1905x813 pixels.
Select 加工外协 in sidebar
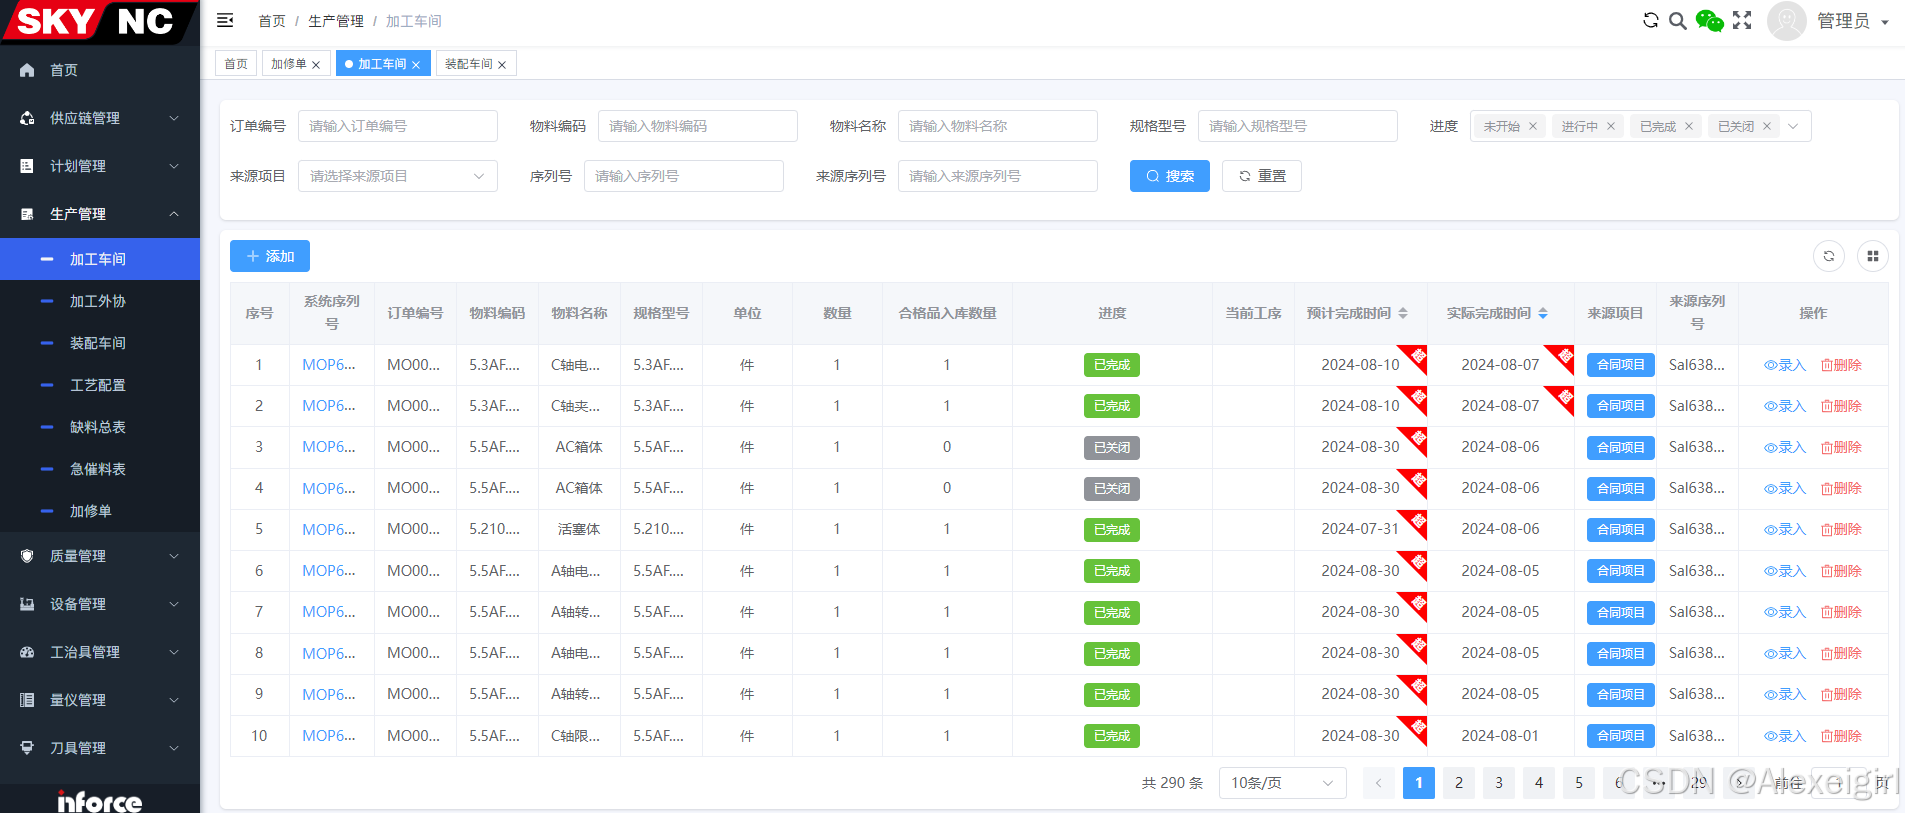click(100, 301)
